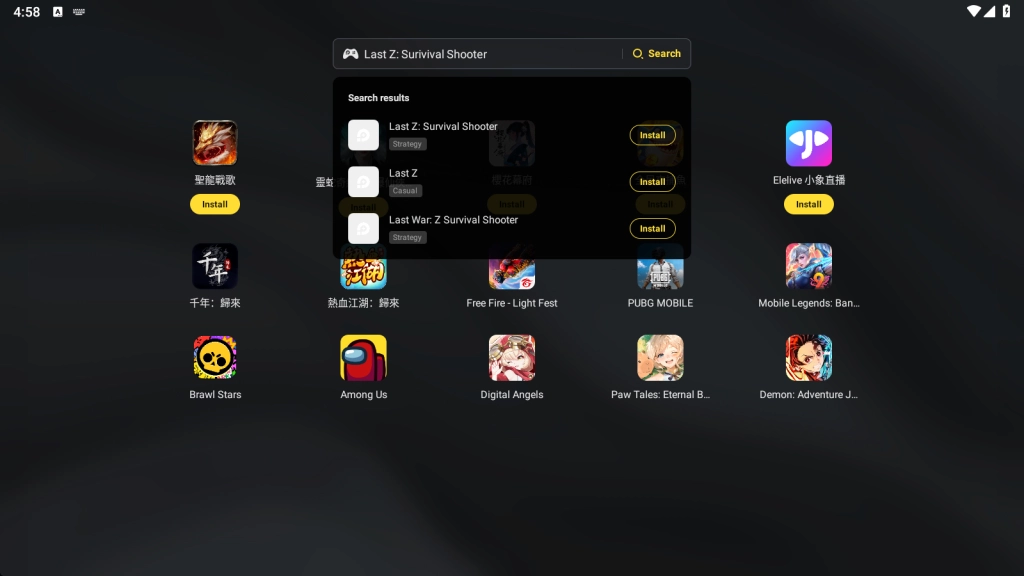Launch the Among Us game icon

click(363, 358)
